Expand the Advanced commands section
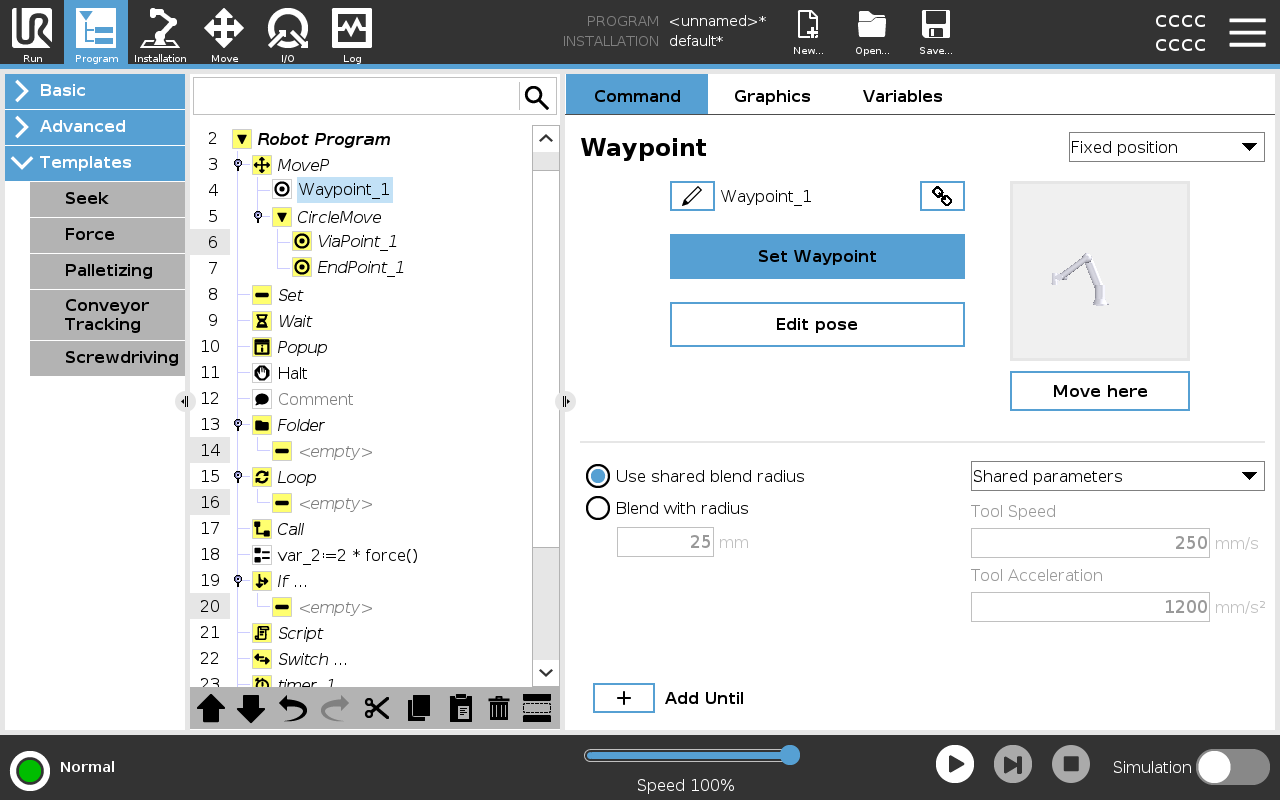Image resolution: width=1280 pixels, height=800 pixels. pyautogui.click(x=95, y=126)
